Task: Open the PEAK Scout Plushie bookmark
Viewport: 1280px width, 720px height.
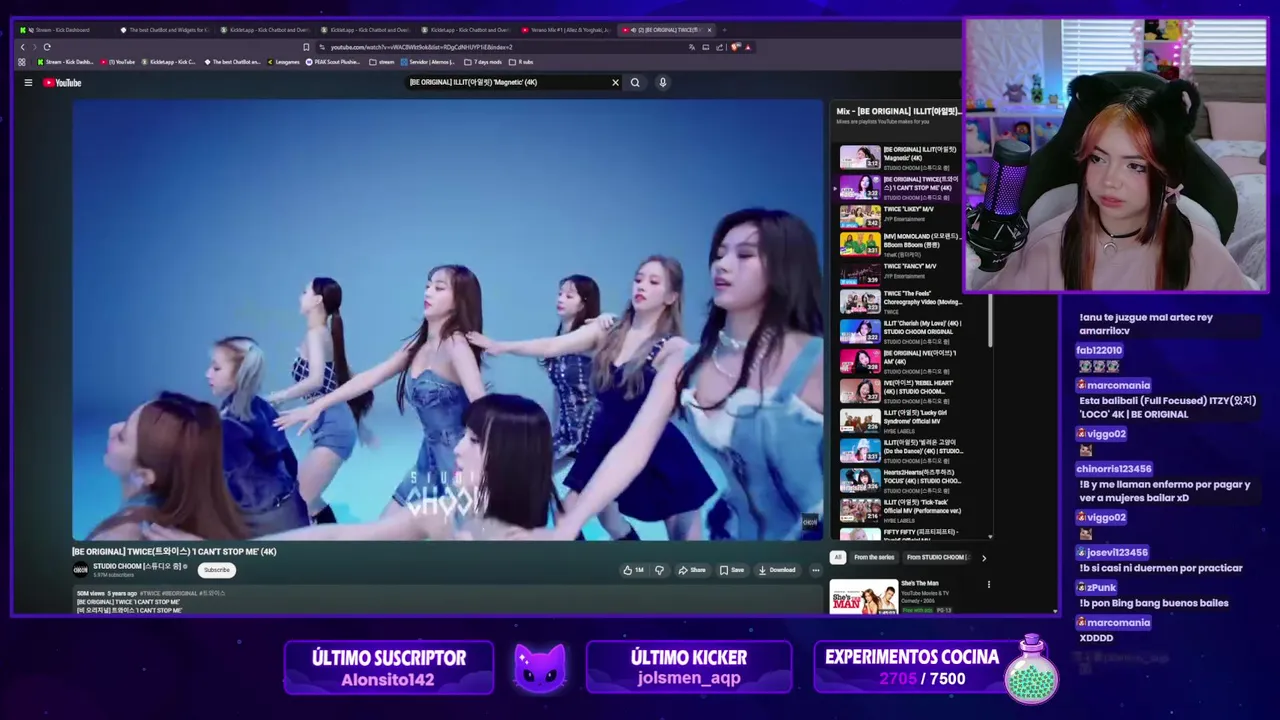Action: point(333,62)
